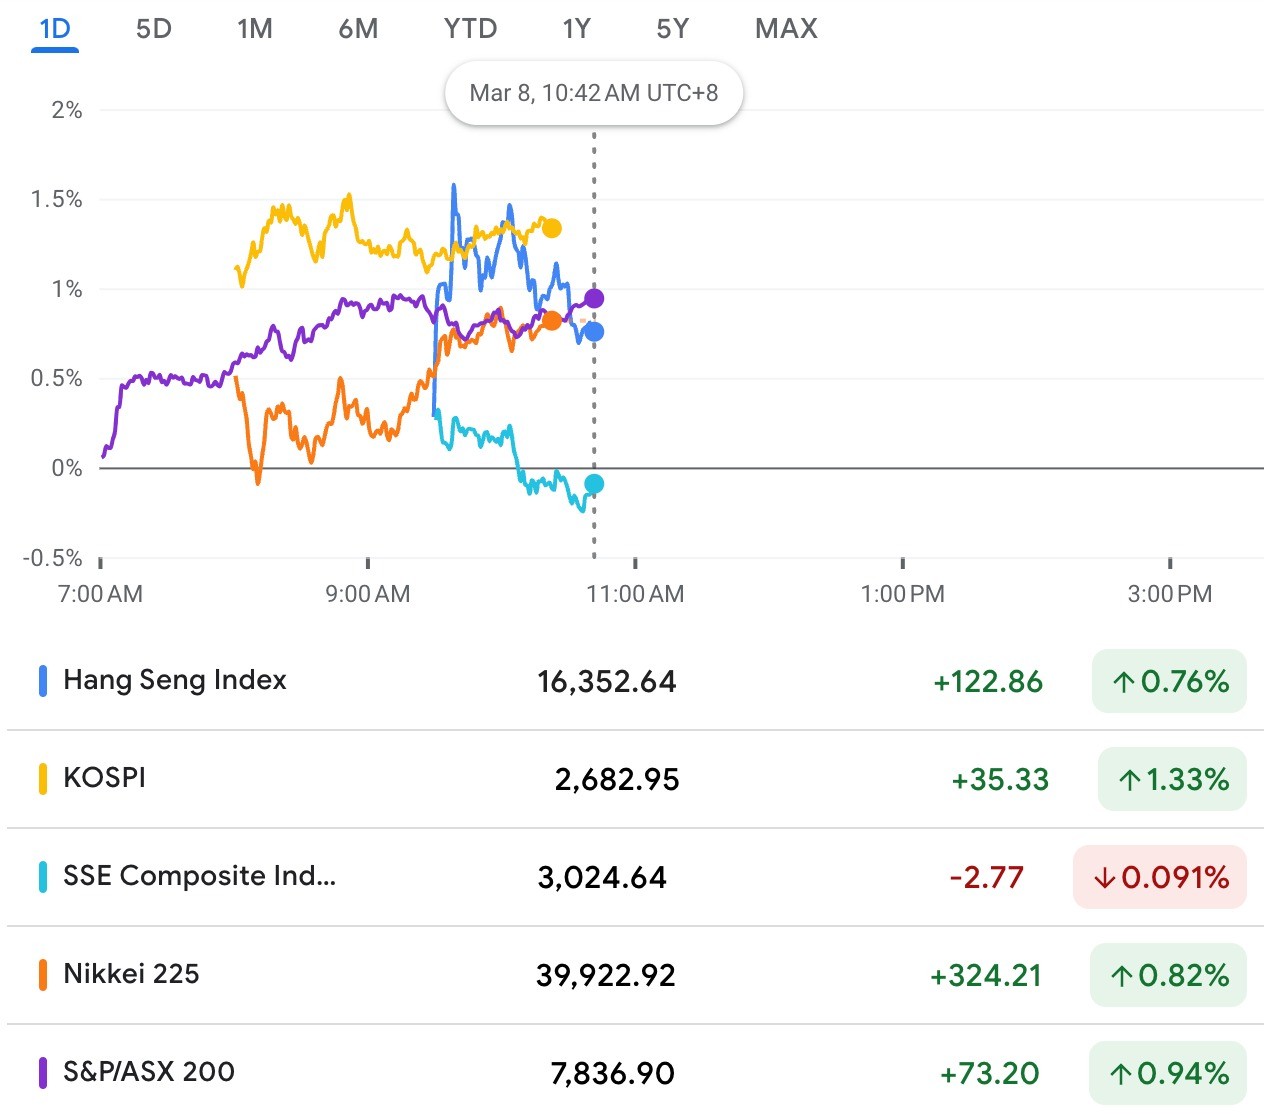Viewport: 1264px width, 1118px height.
Task: Click the Mar 8, 10:42 AM tooltip
Action: [594, 93]
